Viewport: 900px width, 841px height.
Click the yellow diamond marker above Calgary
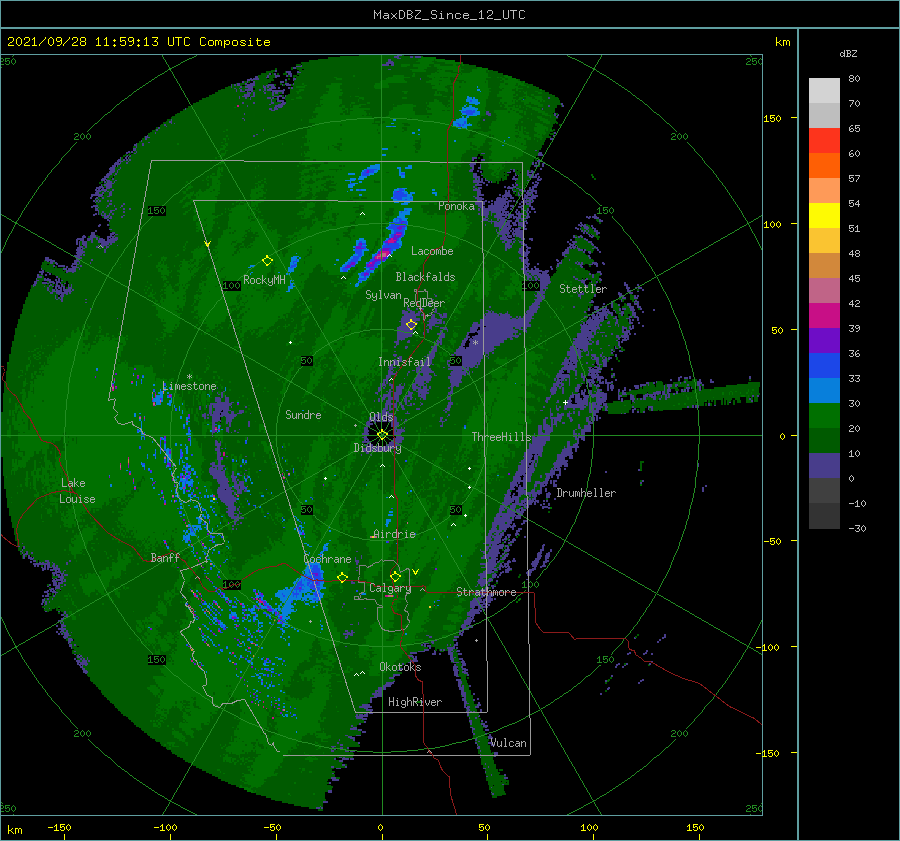(x=395, y=576)
